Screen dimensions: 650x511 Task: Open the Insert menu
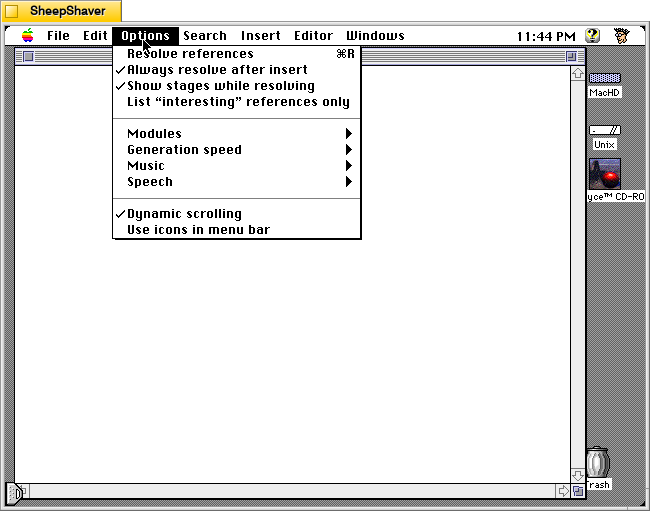[261, 36]
